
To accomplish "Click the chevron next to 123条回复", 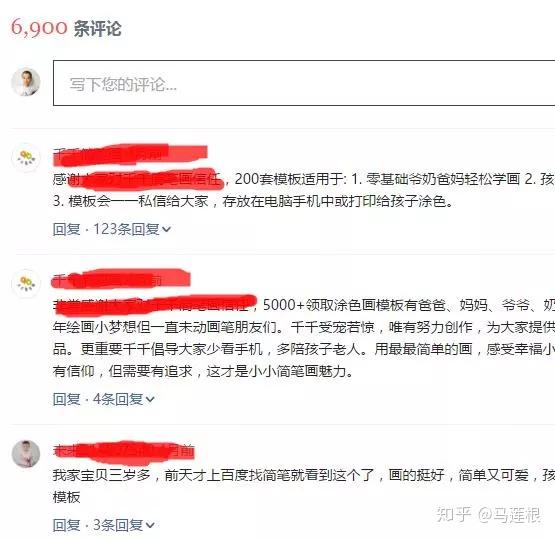I will pos(166,230).
